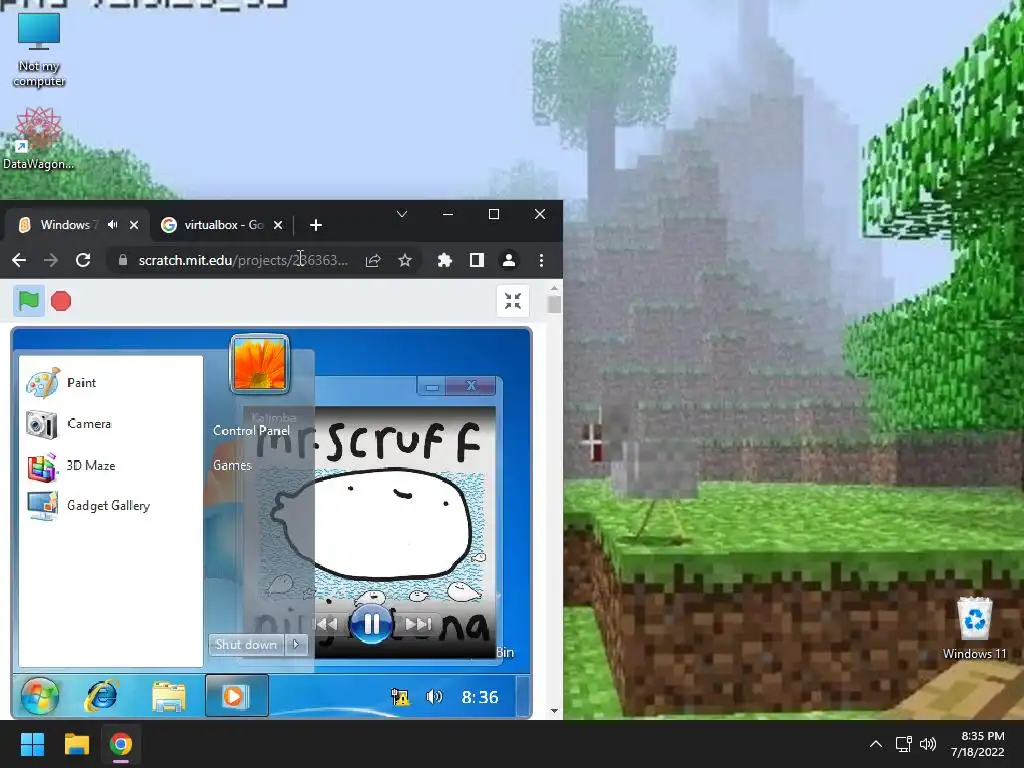Click the Windows 7 tray volume icon
Viewport: 1024px width, 768px height.
pyautogui.click(x=434, y=697)
